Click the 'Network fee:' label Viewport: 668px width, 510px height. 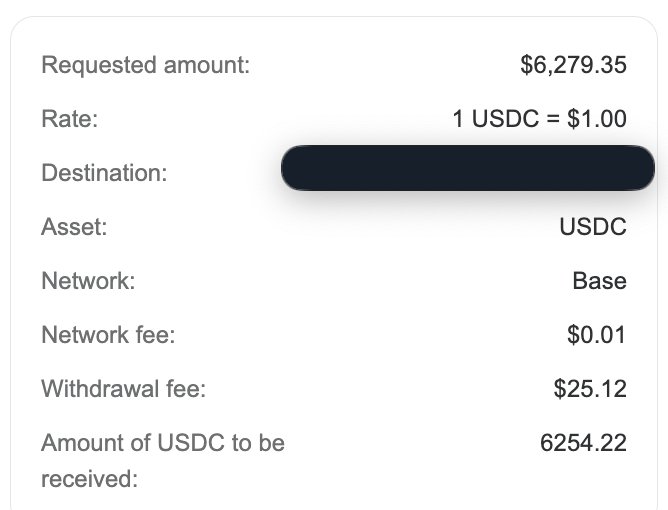108,335
